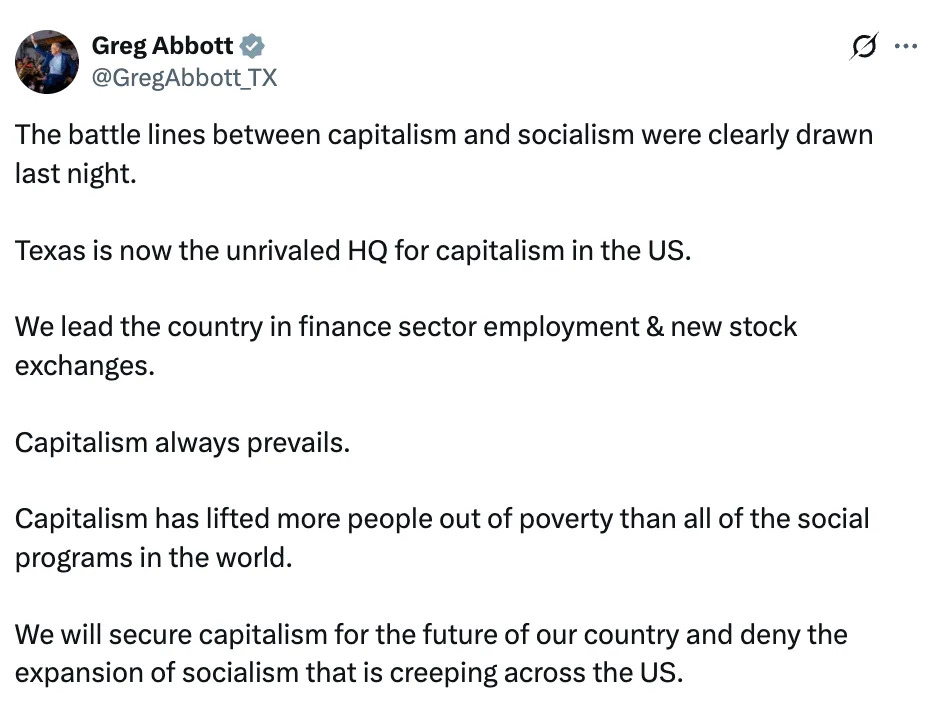Viewport: 940px width, 722px height.
Task: Click the "&" symbol in the post
Action: coord(656,327)
